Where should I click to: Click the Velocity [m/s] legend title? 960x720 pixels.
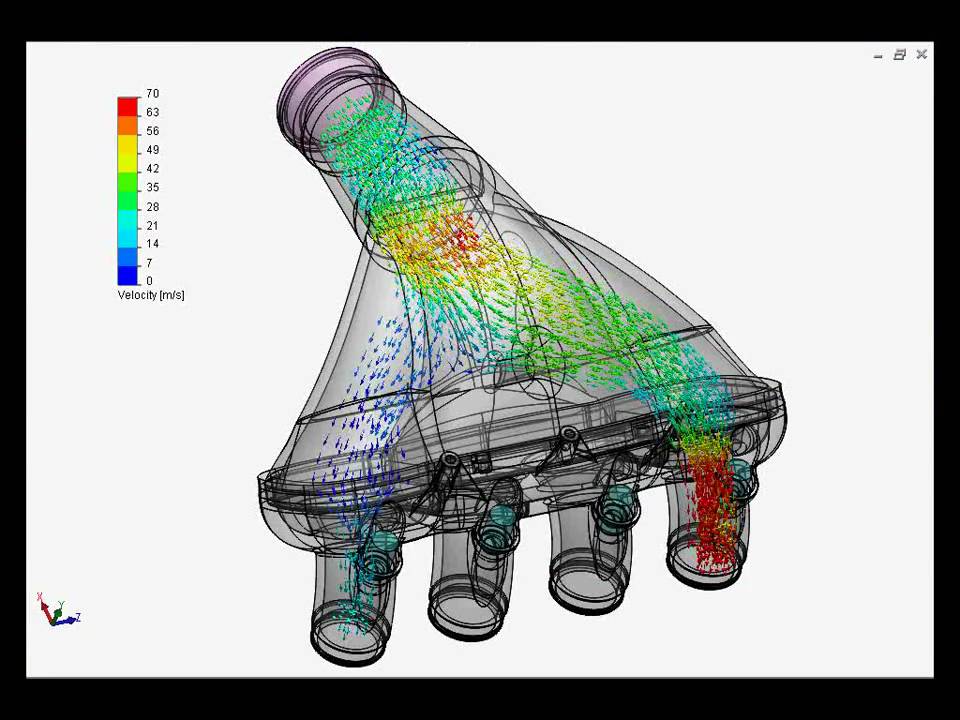coord(151,295)
